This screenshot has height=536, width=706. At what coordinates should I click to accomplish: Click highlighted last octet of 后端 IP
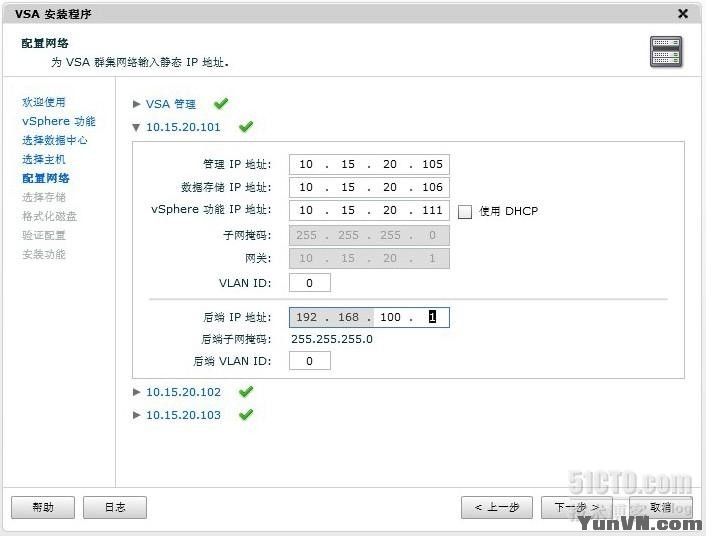[432, 317]
